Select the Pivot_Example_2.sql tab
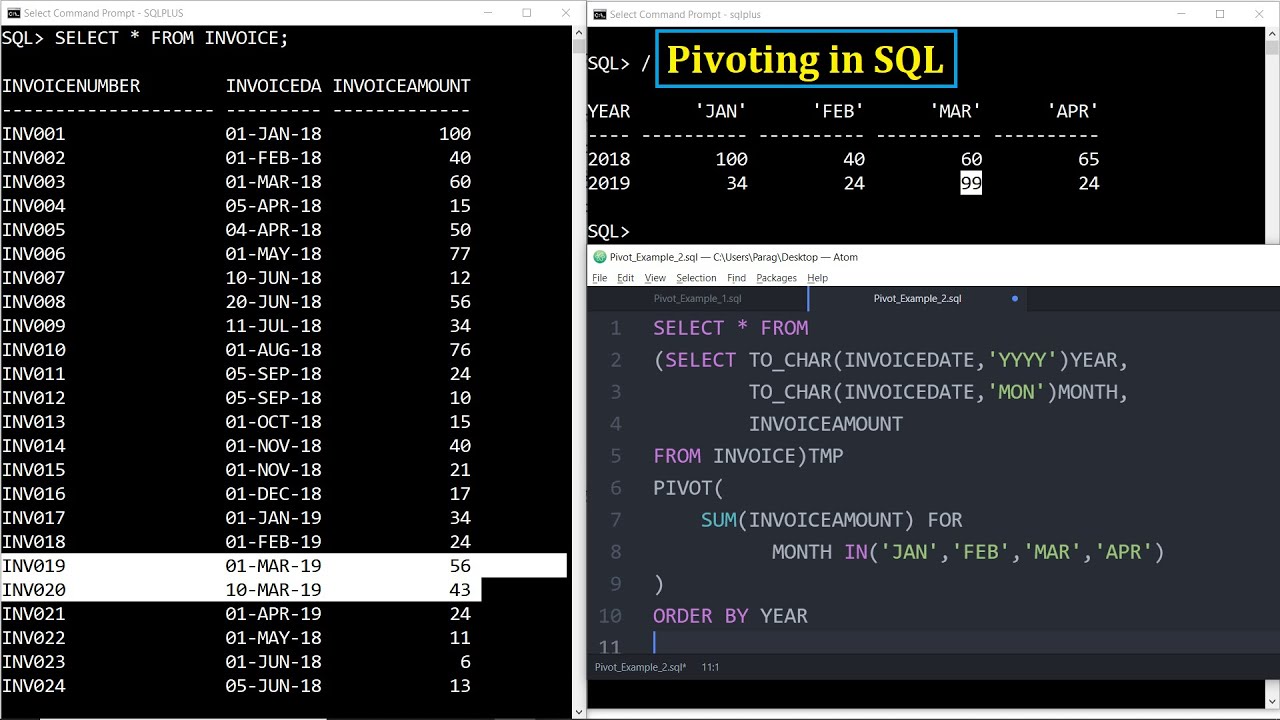 click(917, 298)
